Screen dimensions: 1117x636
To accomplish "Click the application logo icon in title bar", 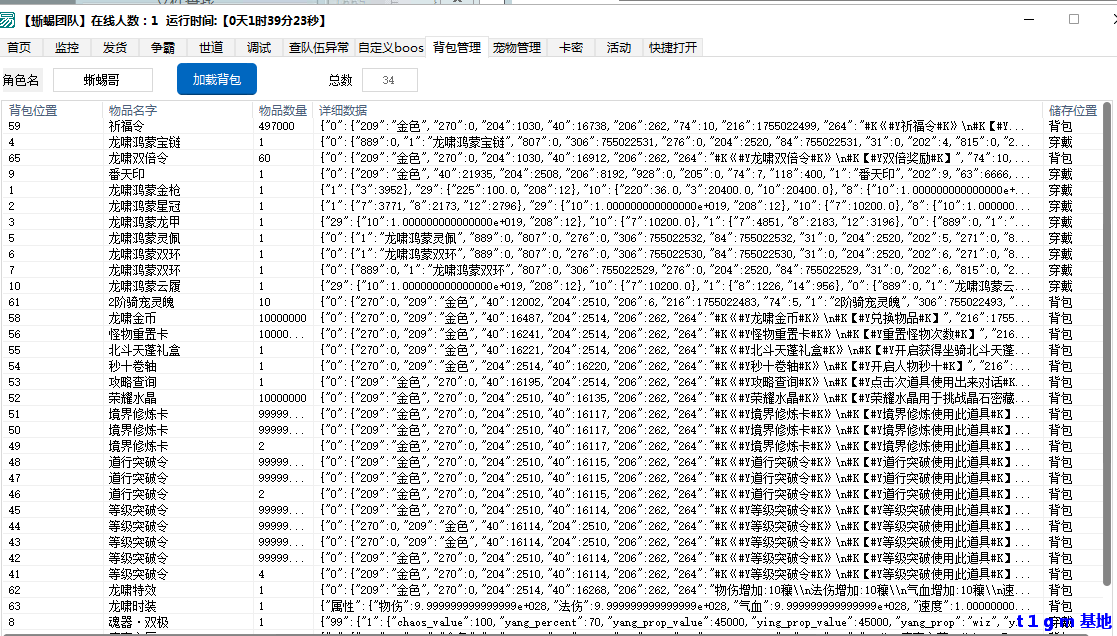I will coord(8,20).
